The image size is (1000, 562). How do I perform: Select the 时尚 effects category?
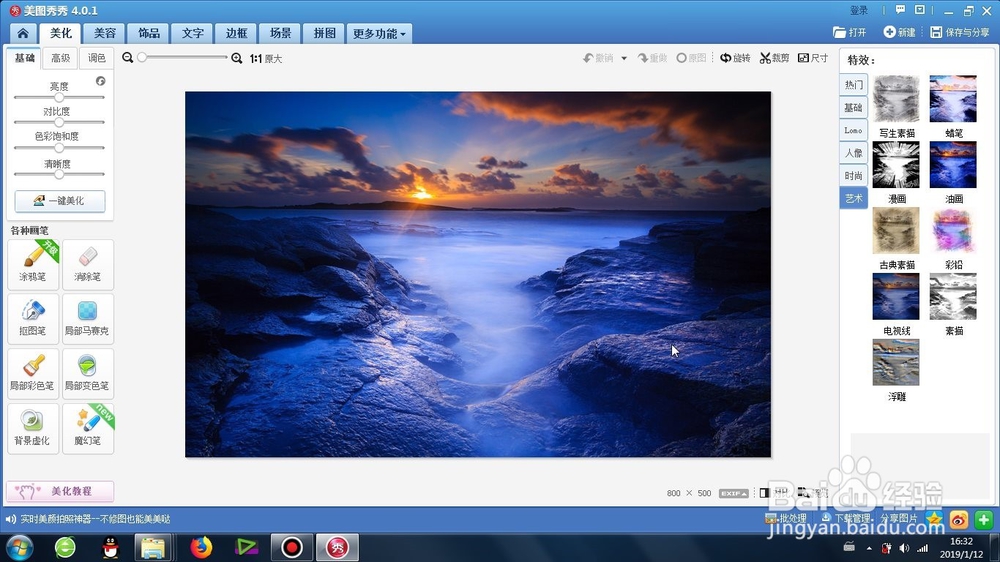(x=853, y=176)
